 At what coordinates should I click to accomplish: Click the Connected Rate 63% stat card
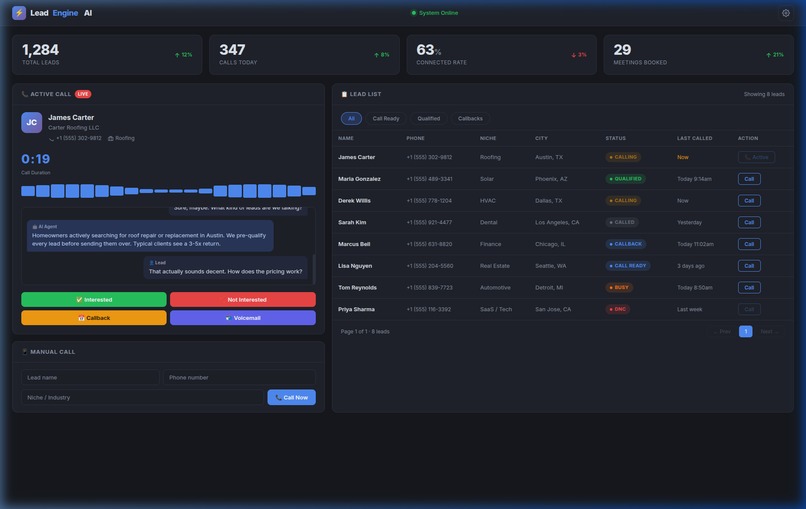501,54
